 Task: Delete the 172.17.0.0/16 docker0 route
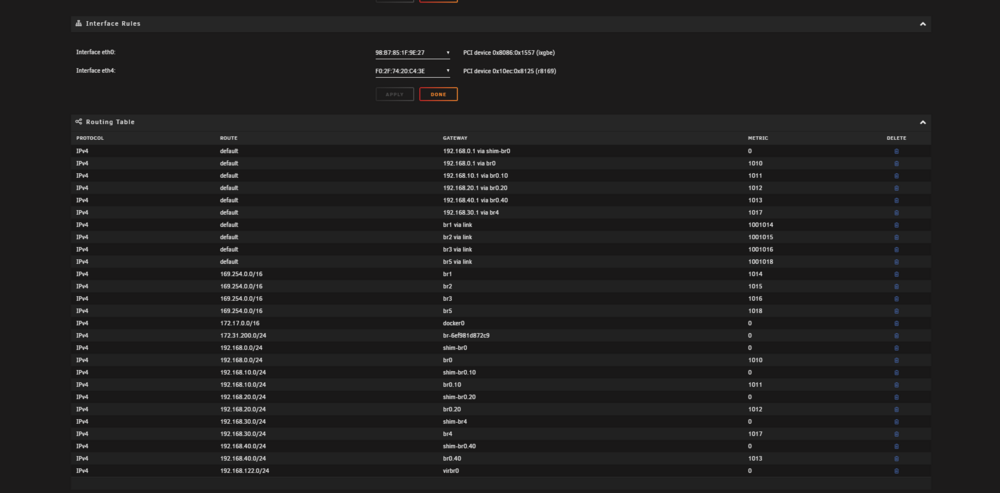[896, 323]
